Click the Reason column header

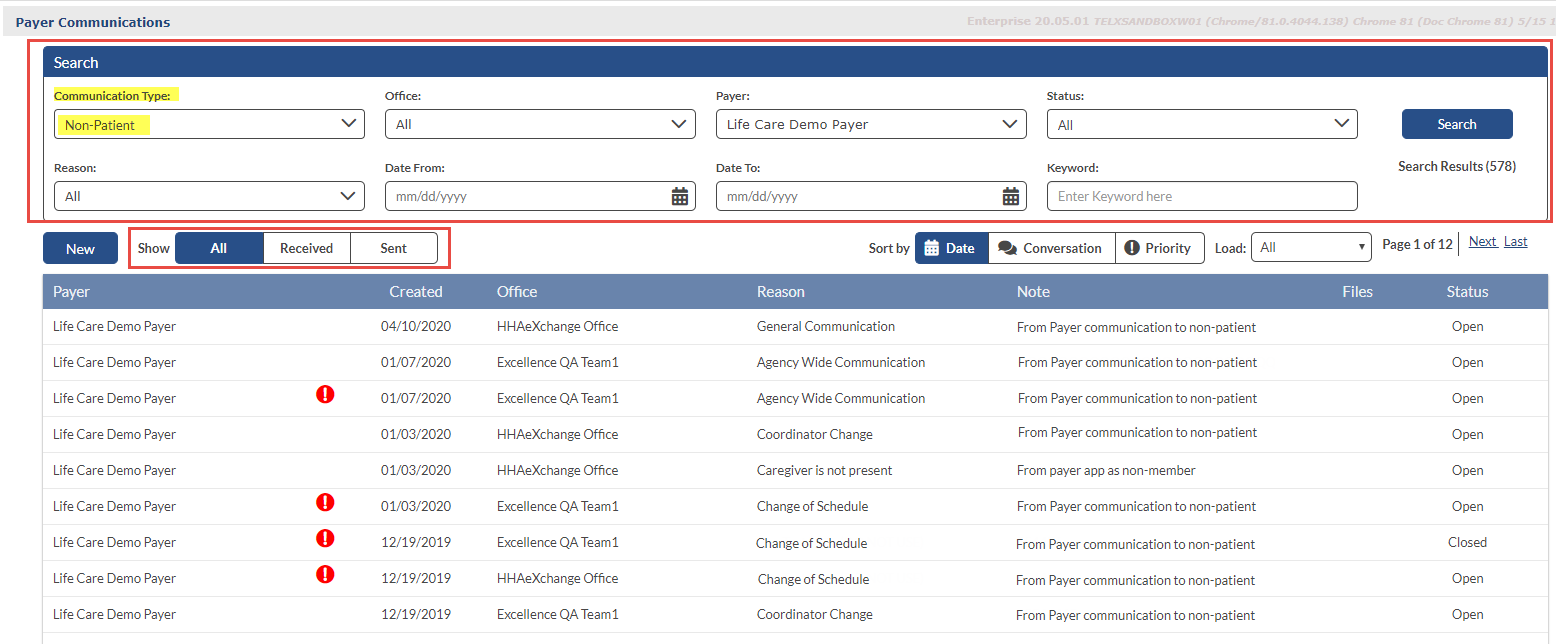(x=781, y=292)
